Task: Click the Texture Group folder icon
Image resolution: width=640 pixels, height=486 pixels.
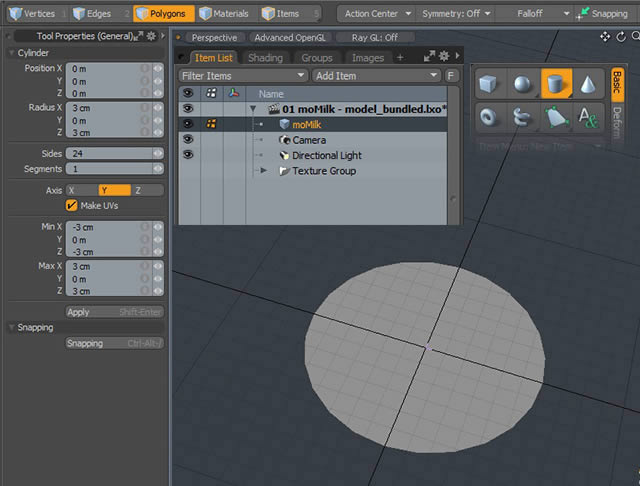Action: click(x=284, y=171)
